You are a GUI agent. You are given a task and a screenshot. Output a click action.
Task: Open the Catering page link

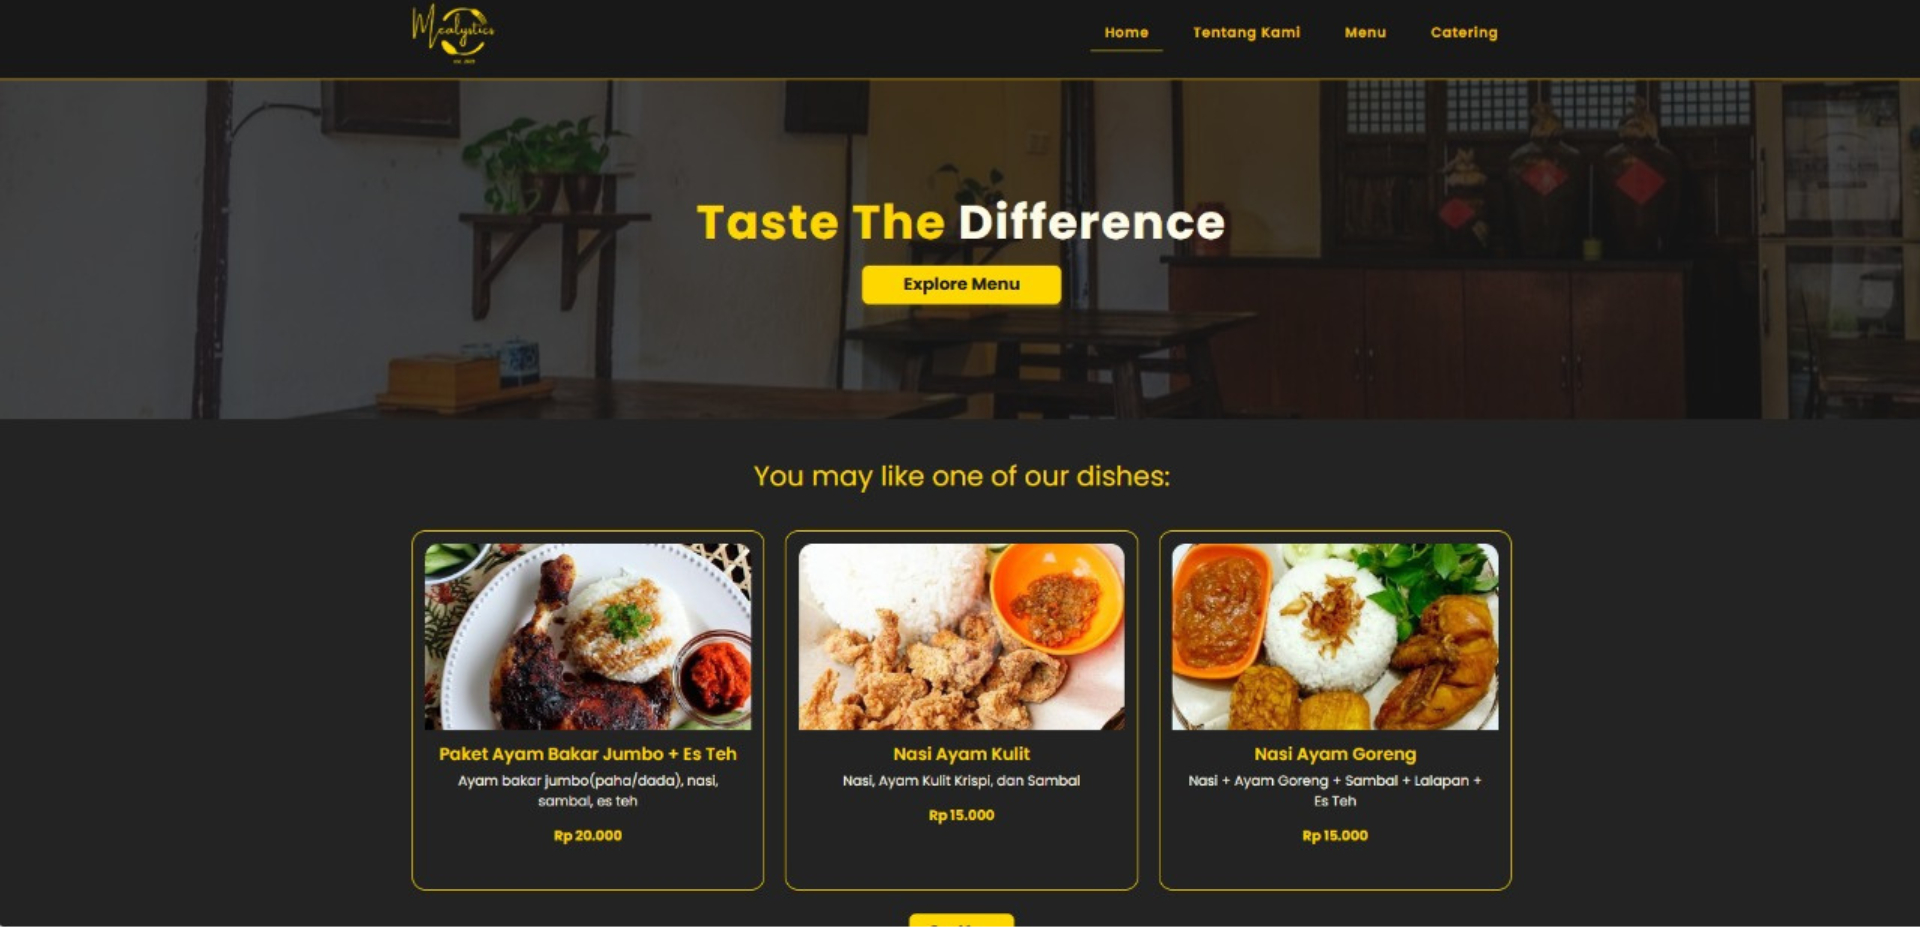[1464, 32]
